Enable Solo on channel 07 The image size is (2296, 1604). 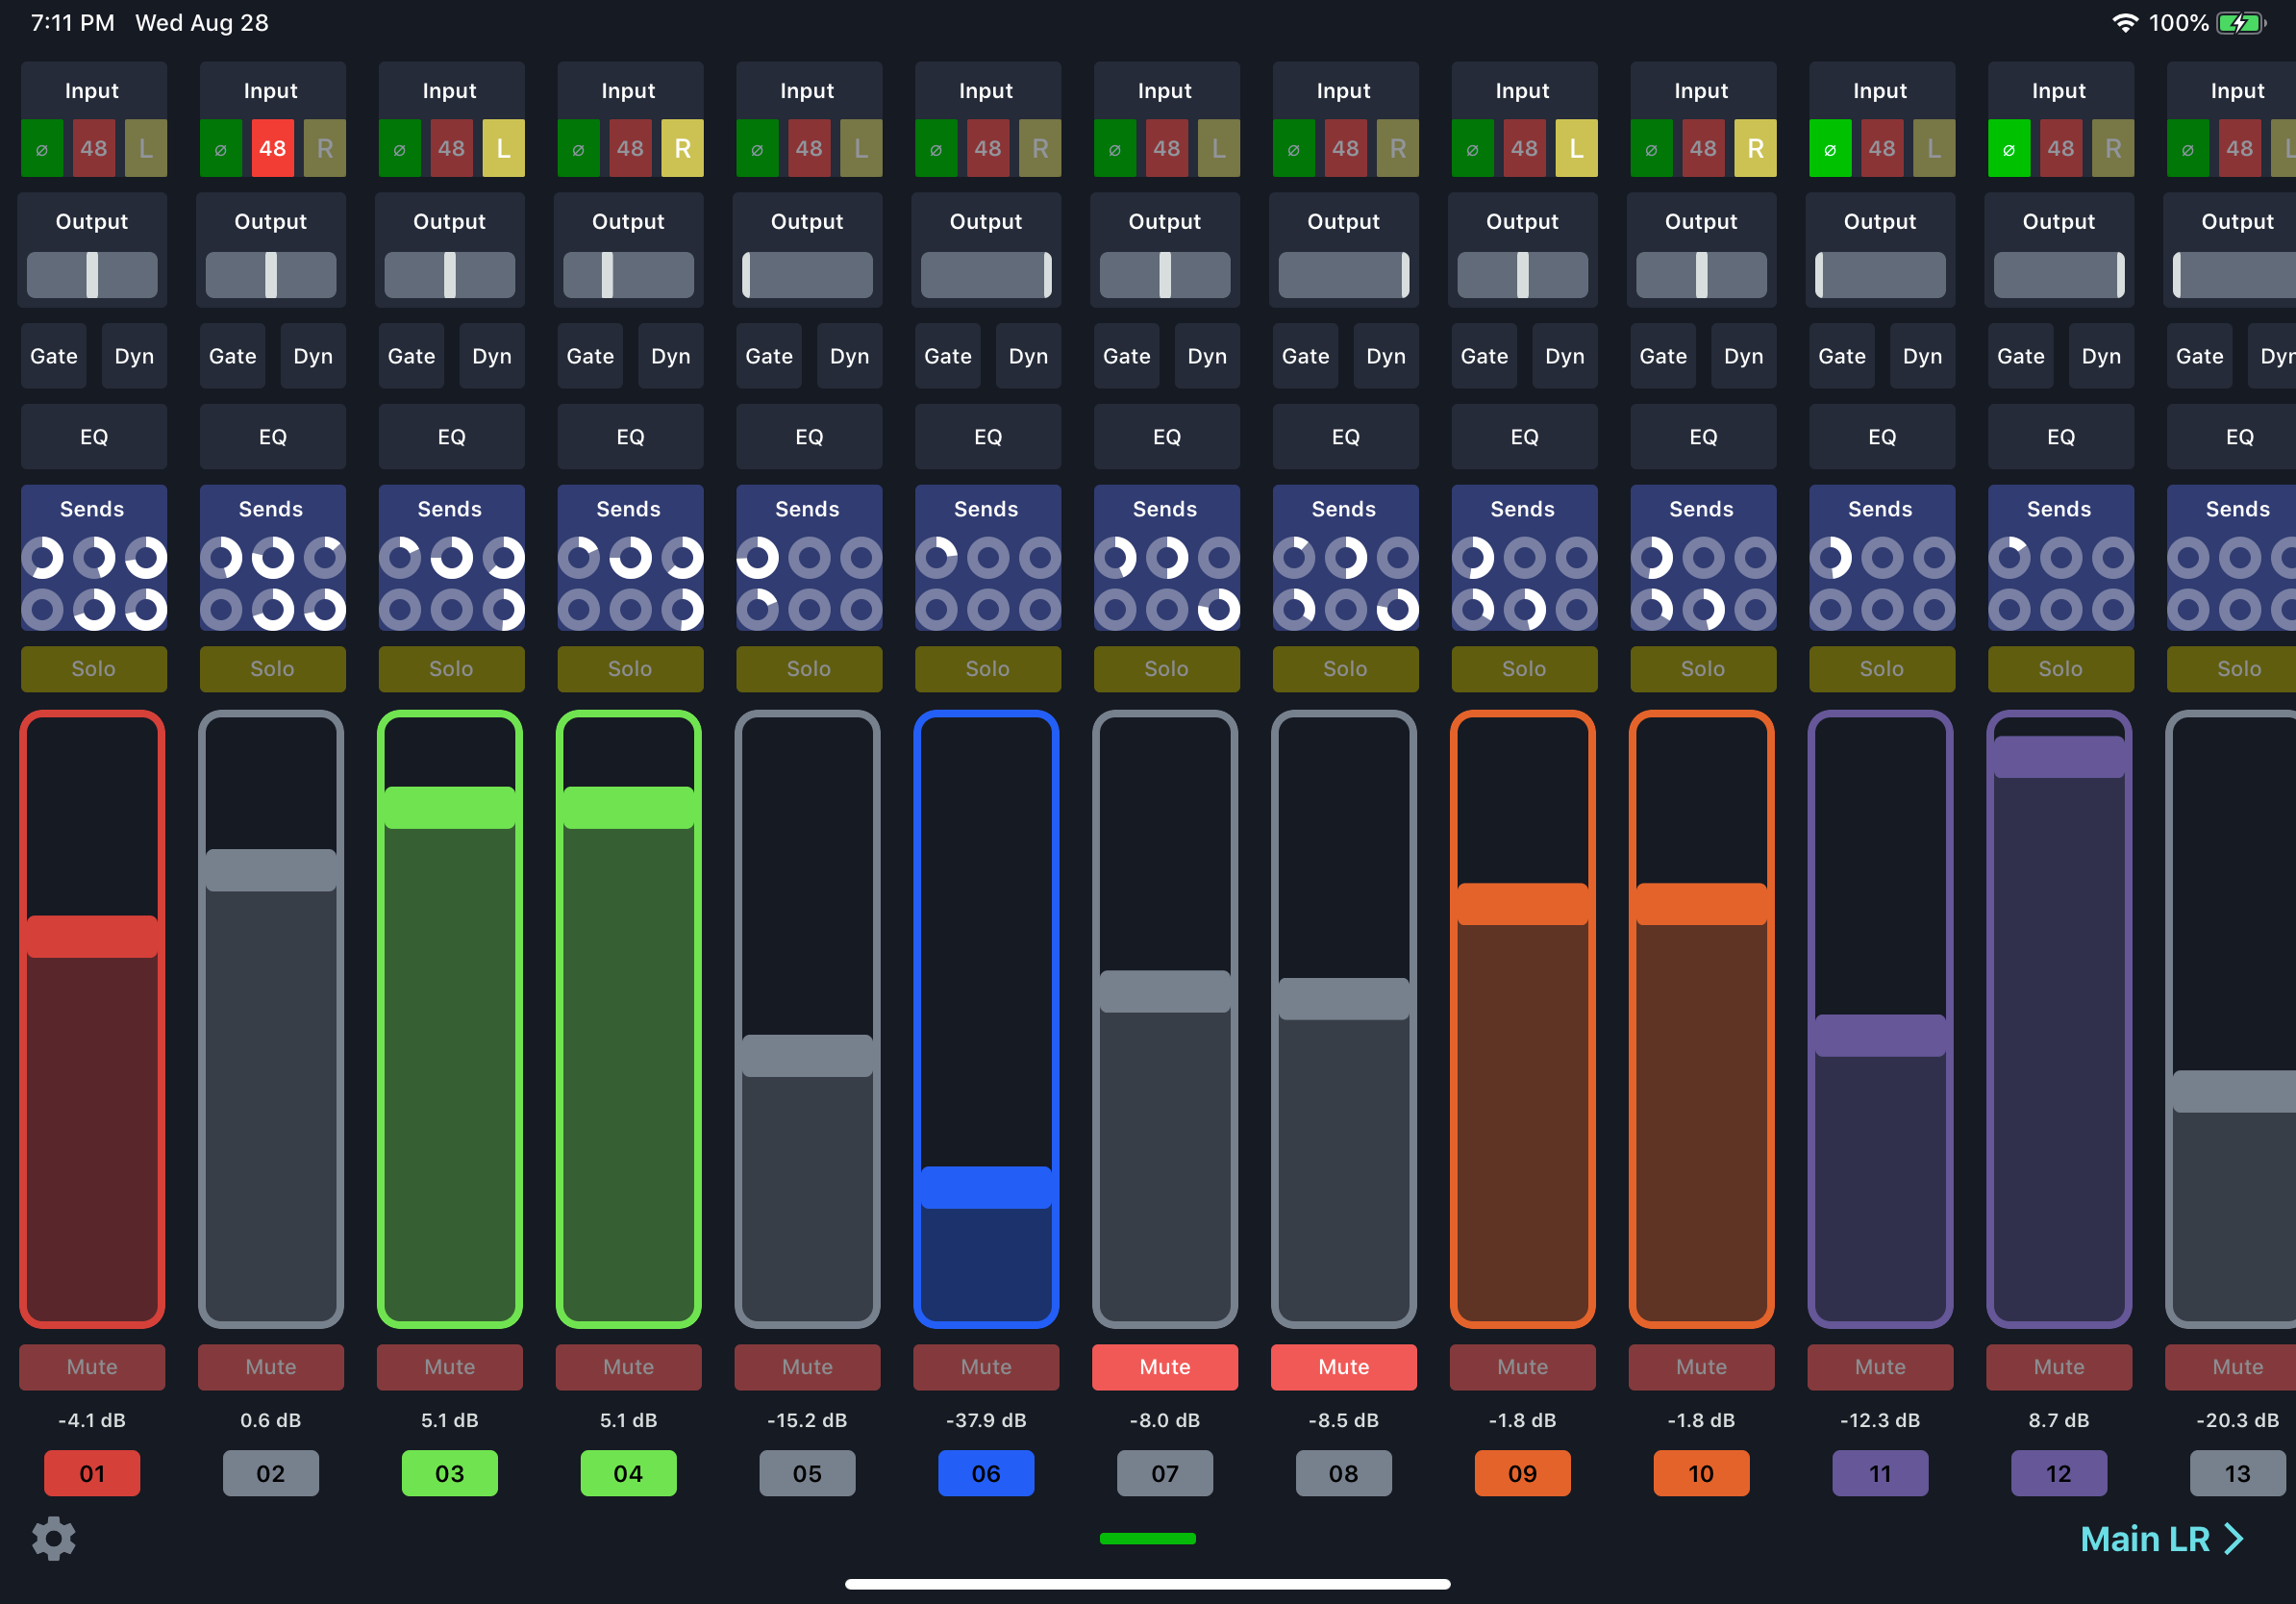tap(1166, 668)
